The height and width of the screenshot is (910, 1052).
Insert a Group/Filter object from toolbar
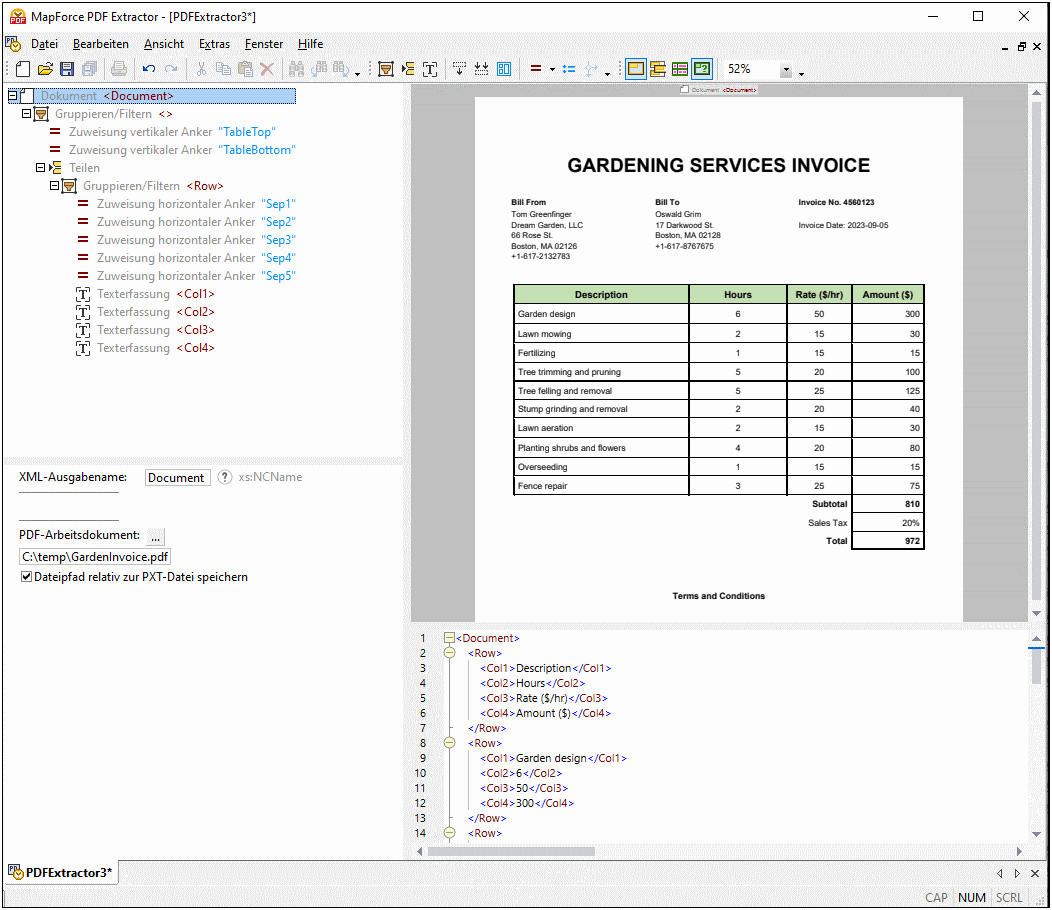(386, 69)
